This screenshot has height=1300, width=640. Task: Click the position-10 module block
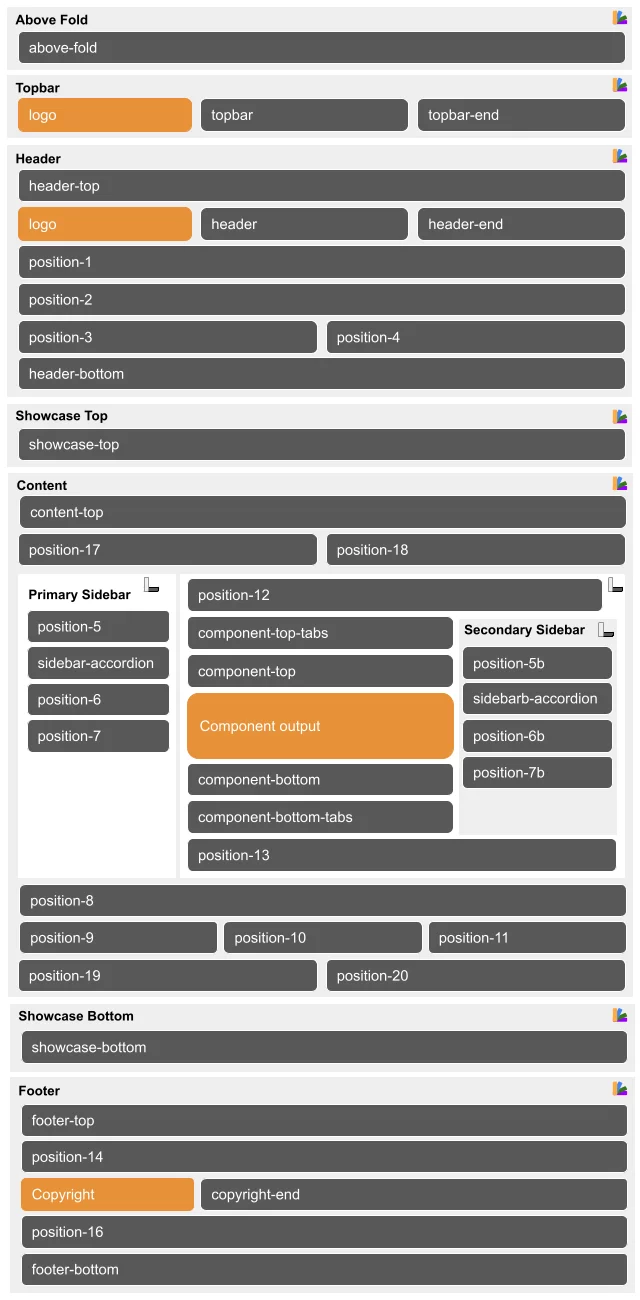point(322,938)
